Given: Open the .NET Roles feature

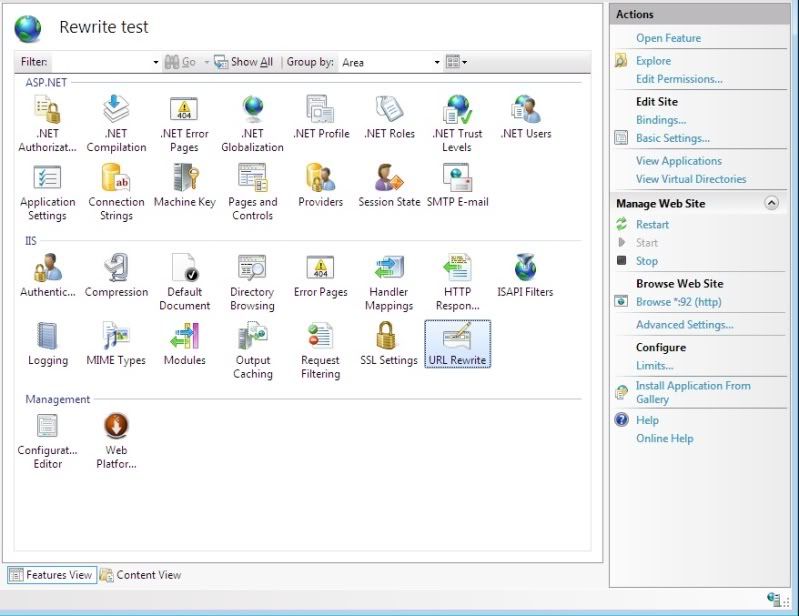Looking at the screenshot, I should 389,117.
